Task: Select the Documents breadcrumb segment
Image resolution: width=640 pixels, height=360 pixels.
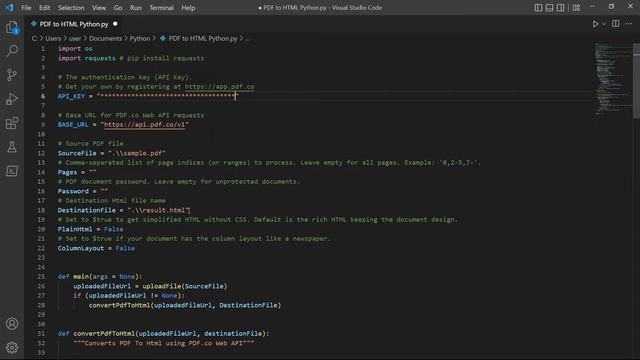Action: [x=105, y=38]
